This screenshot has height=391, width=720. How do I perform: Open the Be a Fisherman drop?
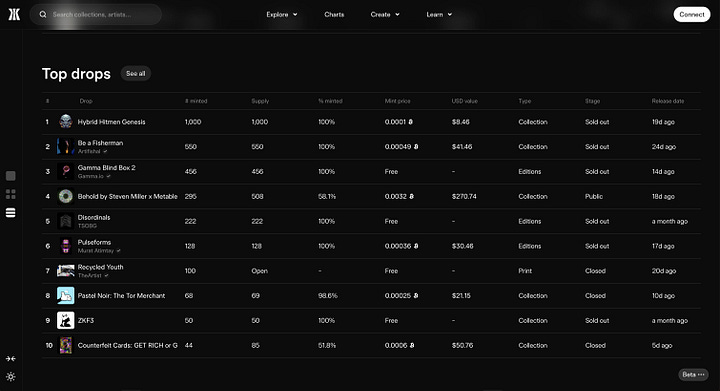(x=100, y=143)
